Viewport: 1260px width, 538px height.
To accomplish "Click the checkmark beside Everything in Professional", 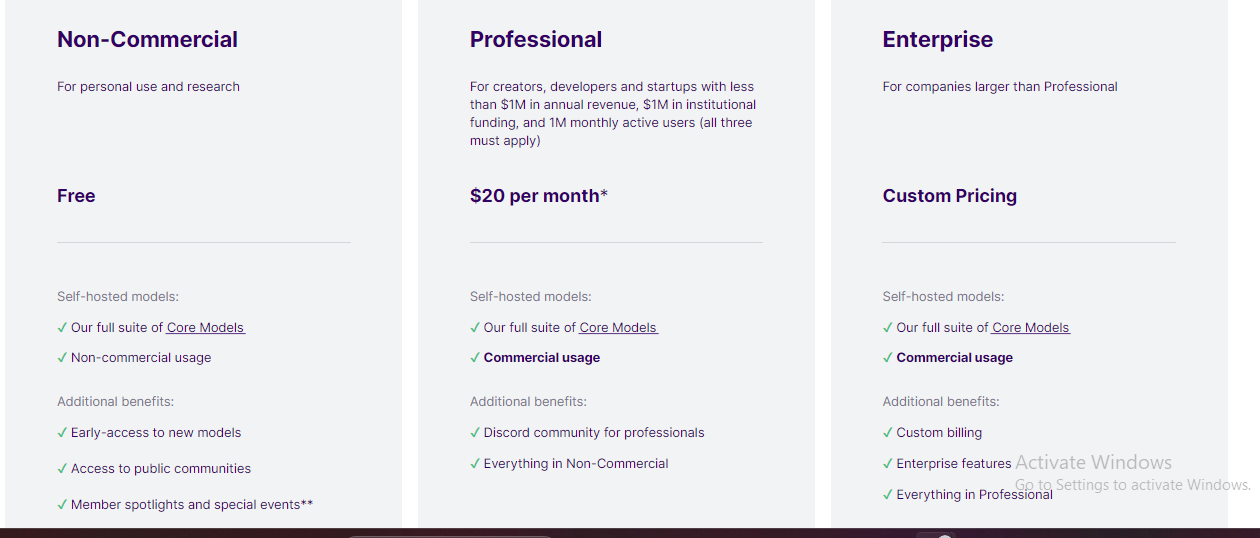I will (888, 495).
